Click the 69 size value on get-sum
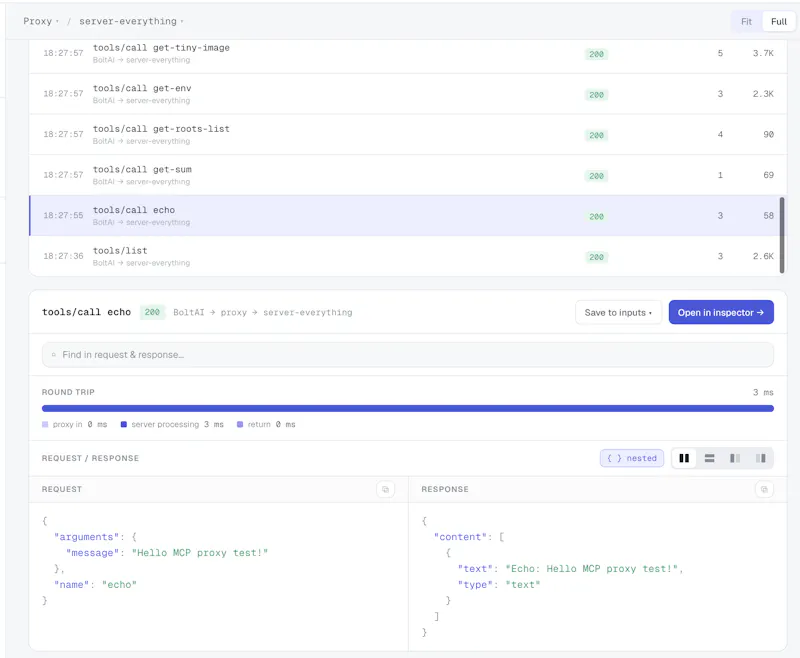 [768, 175]
